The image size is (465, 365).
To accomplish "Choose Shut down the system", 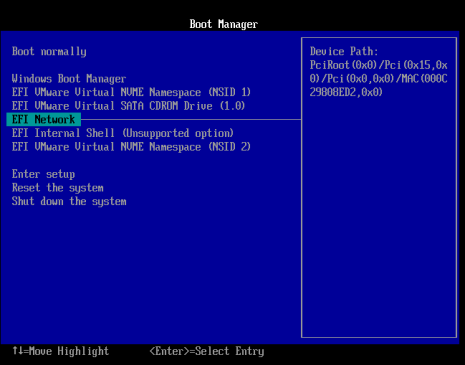I will [69, 201].
